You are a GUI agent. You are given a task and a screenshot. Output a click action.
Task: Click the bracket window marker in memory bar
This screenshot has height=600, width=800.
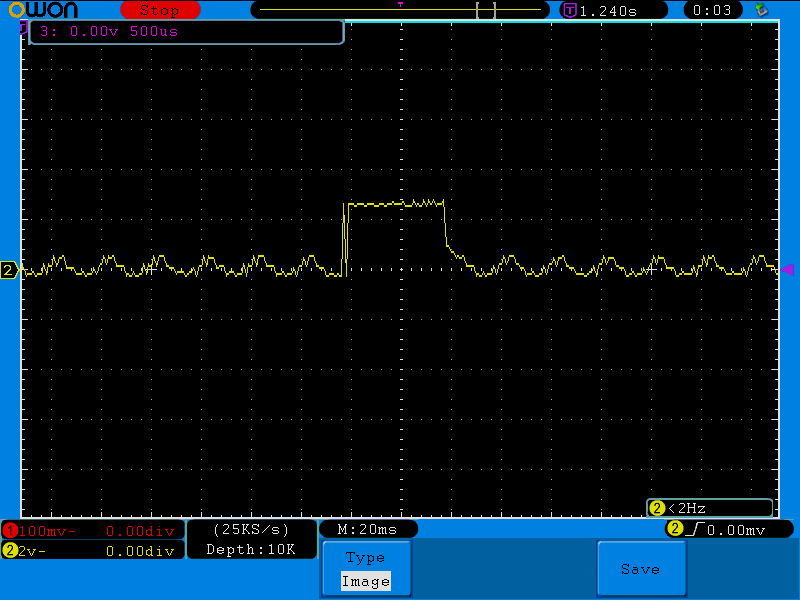click(486, 10)
